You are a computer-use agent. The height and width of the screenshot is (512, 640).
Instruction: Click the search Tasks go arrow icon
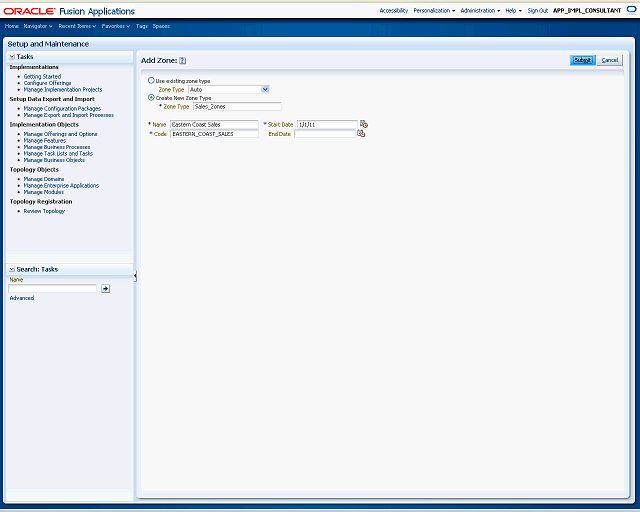pyautogui.click(x=105, y=289)
